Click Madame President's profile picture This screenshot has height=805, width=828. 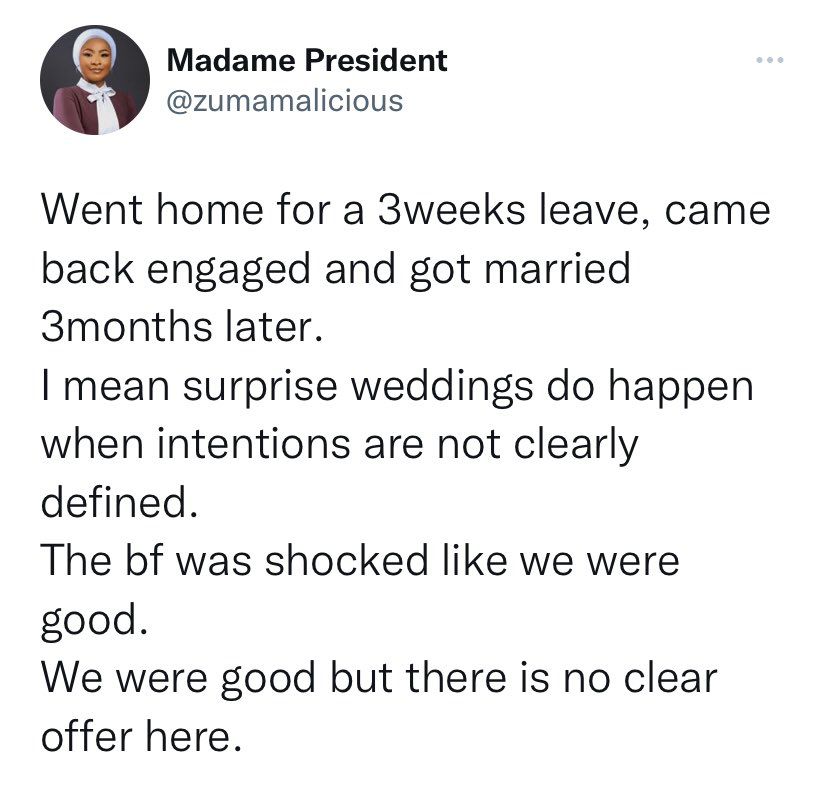point(95,80)
